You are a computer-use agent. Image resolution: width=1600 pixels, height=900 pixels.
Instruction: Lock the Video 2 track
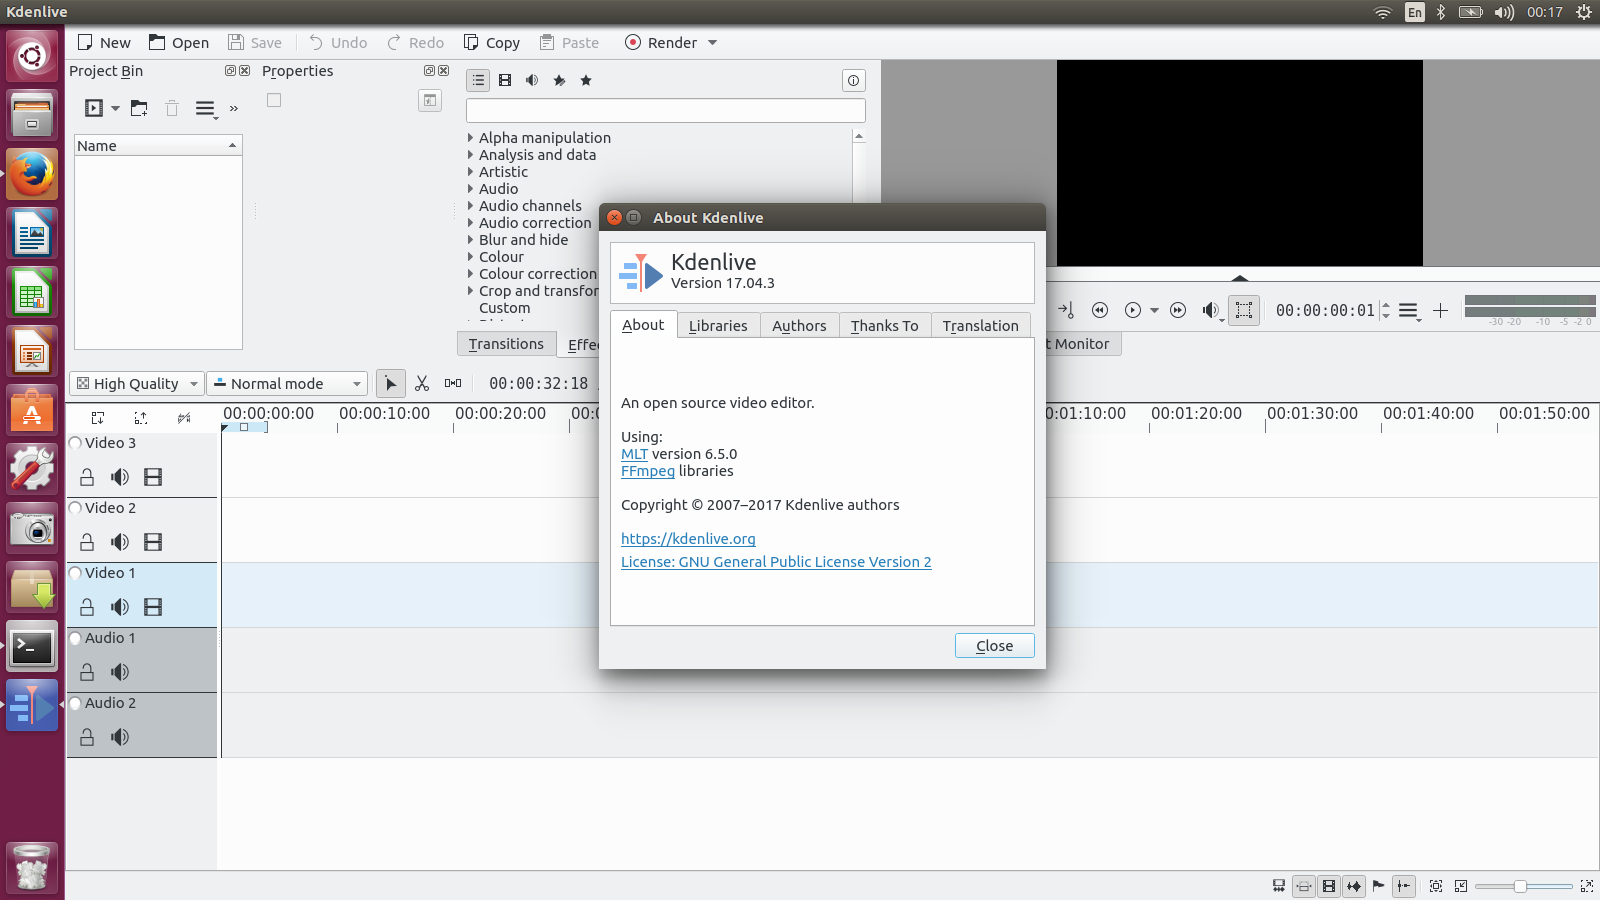click(x=87, y=542)
